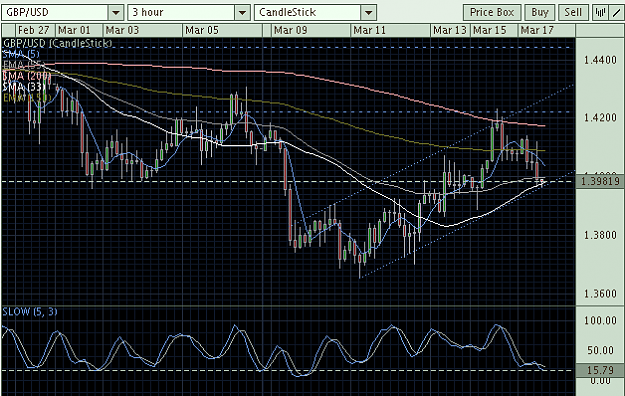Open the GBP/USD currency pair dropdown arrow
The width and height of the screenshot is (625, 396).
(116, 13)
